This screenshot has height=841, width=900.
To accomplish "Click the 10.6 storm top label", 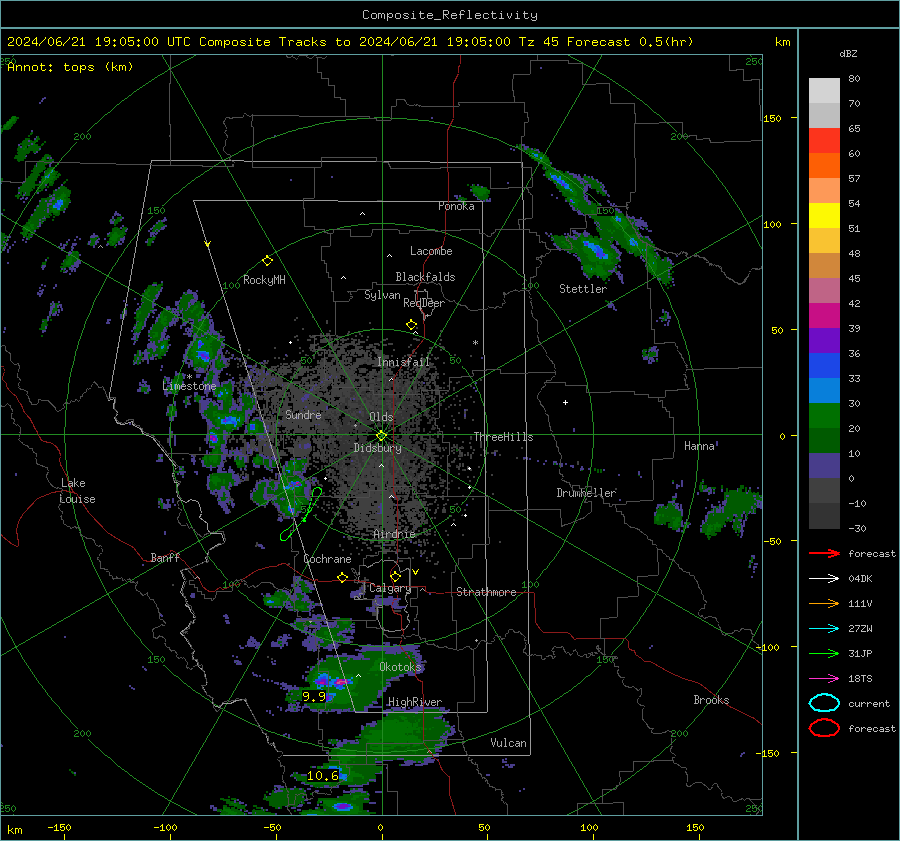I will (x=323, y=776).
